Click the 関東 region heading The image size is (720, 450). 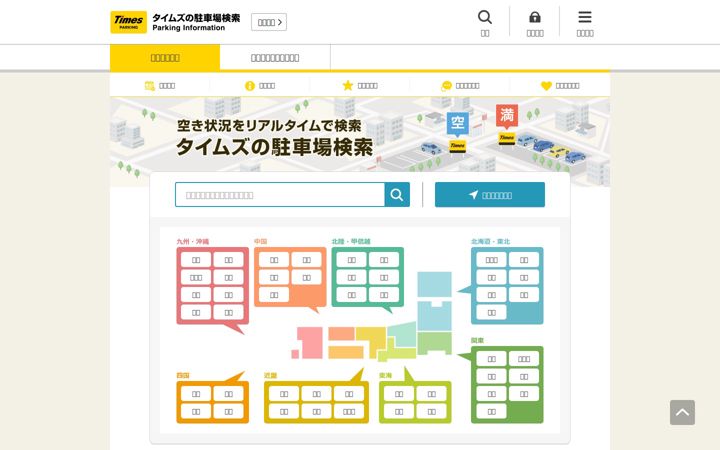[478, 341]
